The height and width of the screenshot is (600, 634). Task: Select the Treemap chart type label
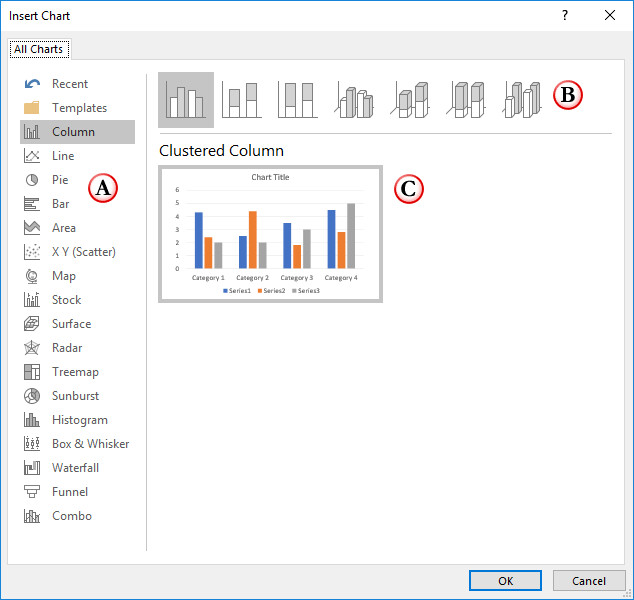75,372
